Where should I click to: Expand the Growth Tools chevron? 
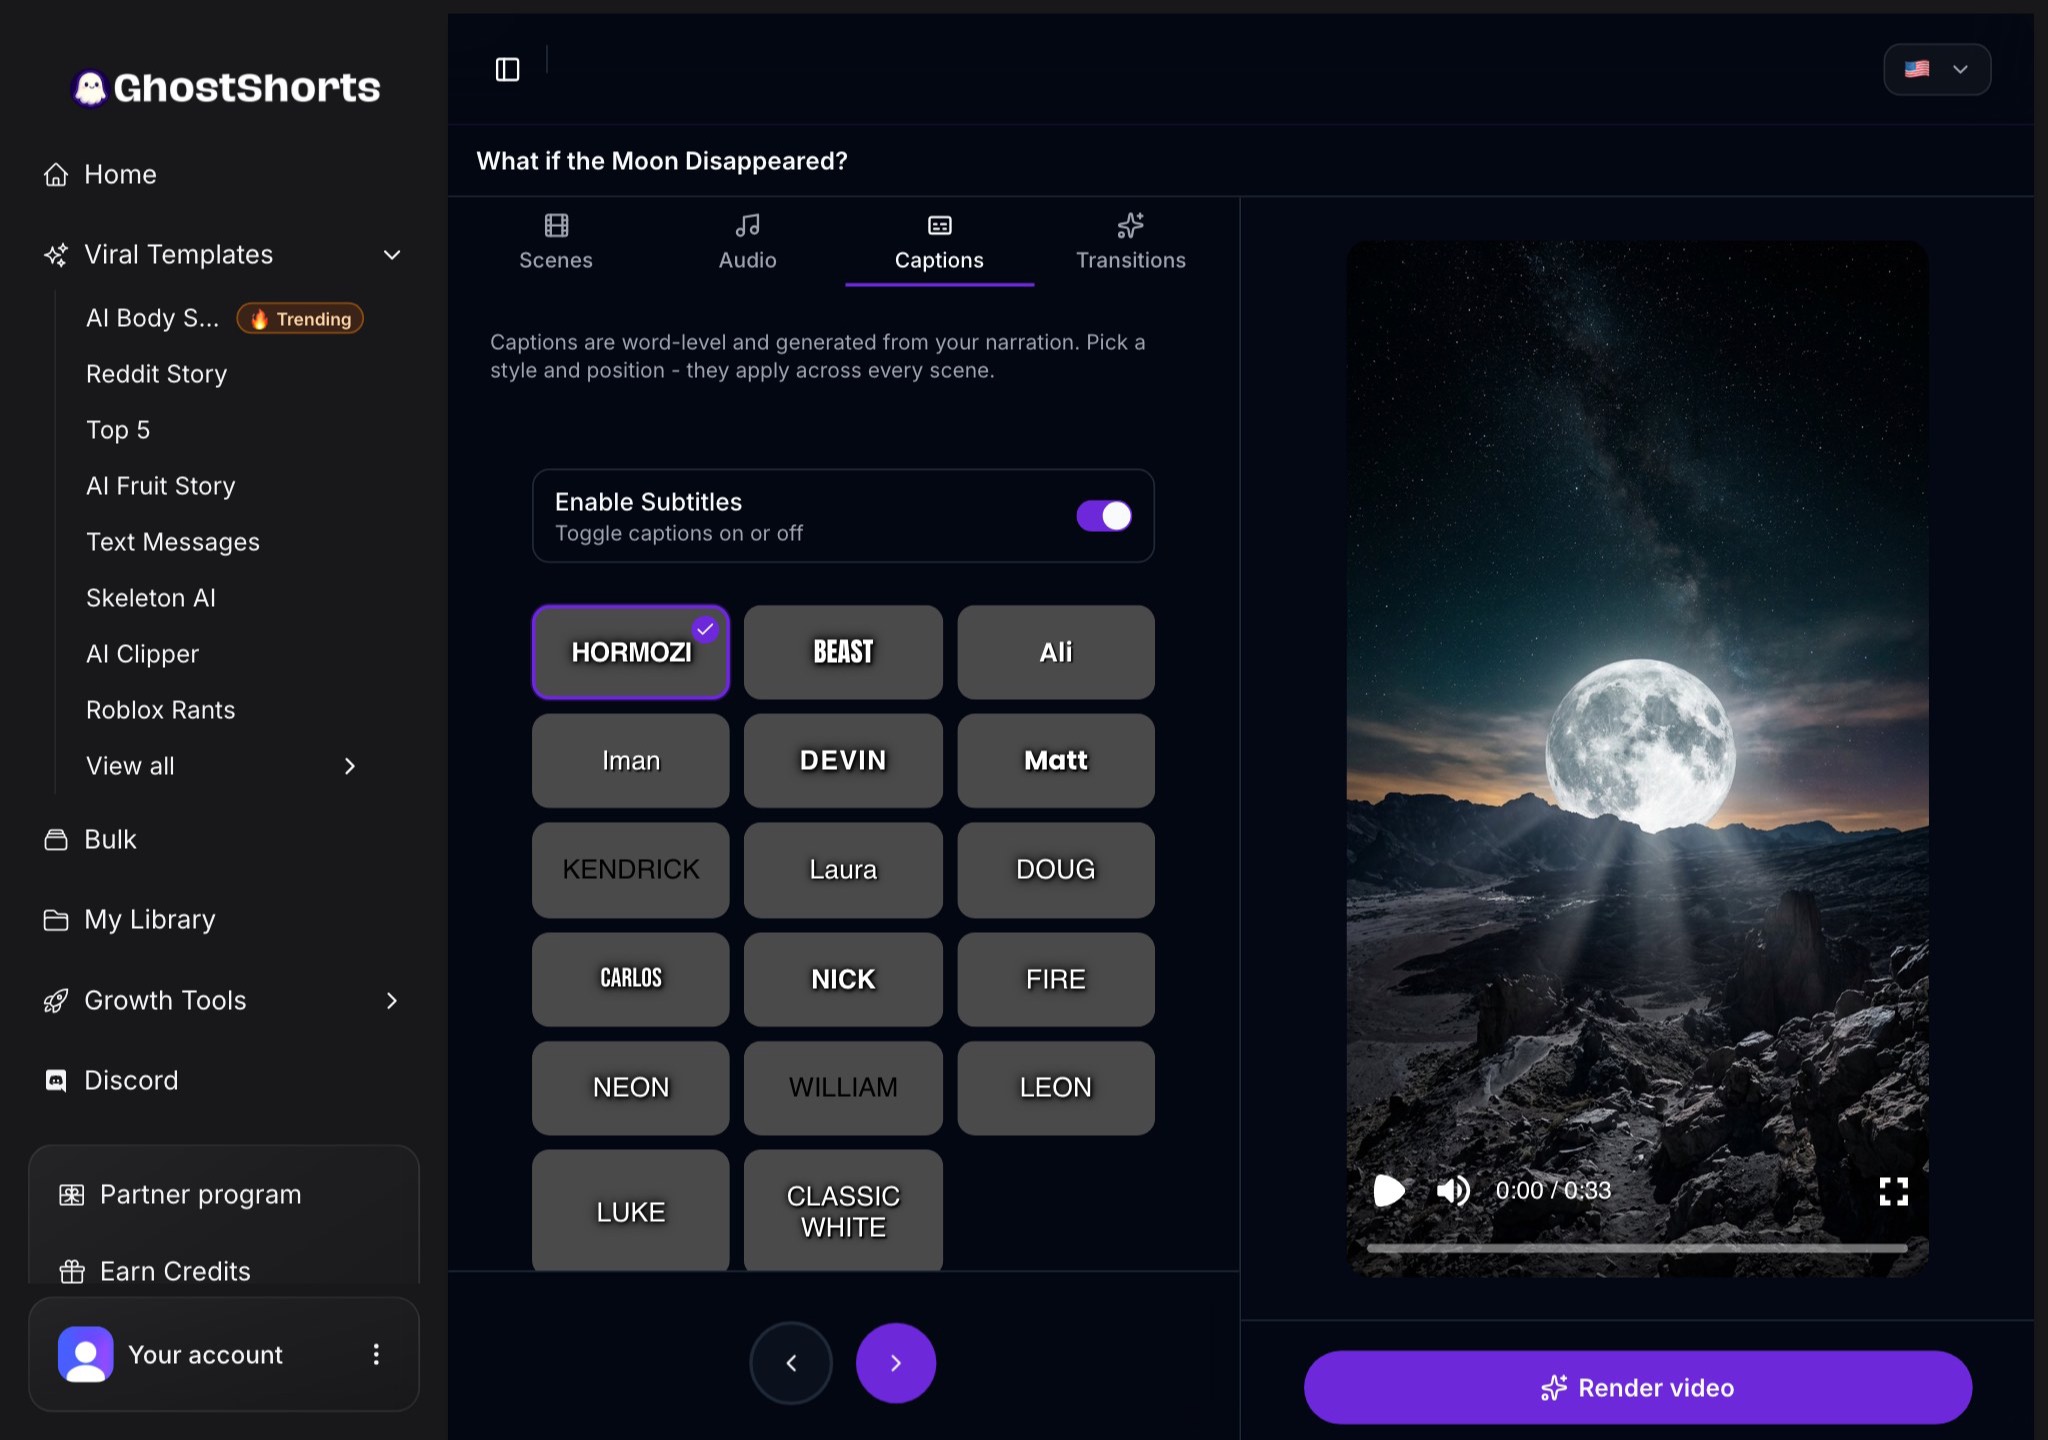point(392,1000)
